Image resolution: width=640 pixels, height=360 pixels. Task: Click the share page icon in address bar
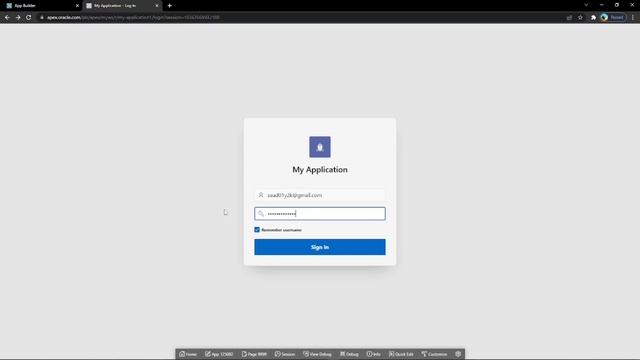(569, 18)
